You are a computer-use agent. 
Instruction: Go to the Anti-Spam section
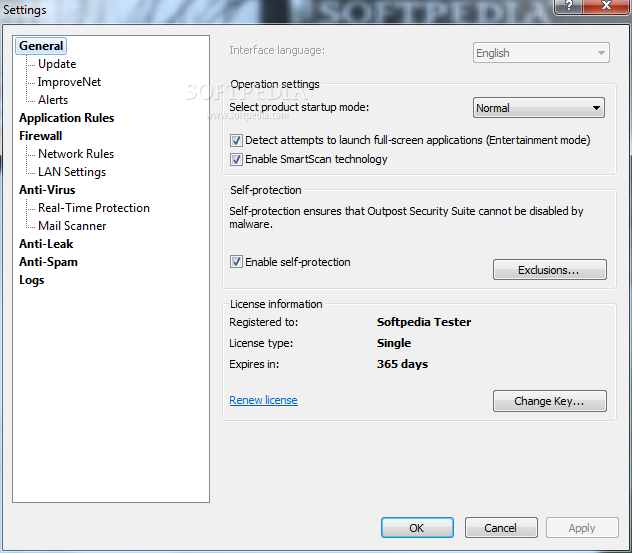[x=48, y=262]
